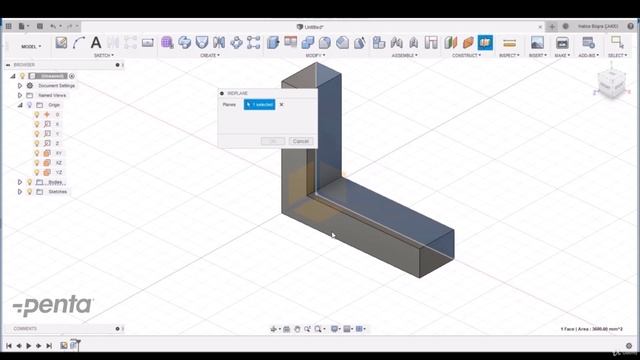
Task: Toggle visibility of the X axis
Action: pos(37,124)
